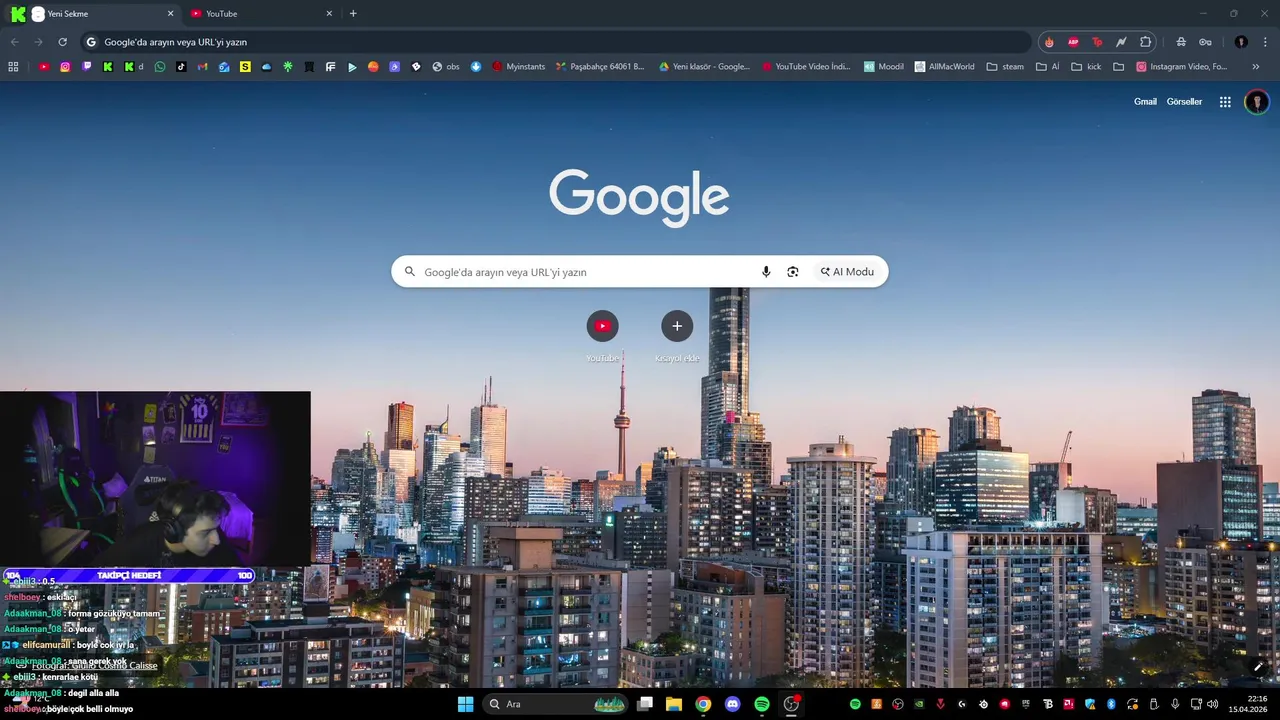Viewport: 1280px width, 720px height.
Task: Open the TikTok bookmark icon
Action: [181, 67]
